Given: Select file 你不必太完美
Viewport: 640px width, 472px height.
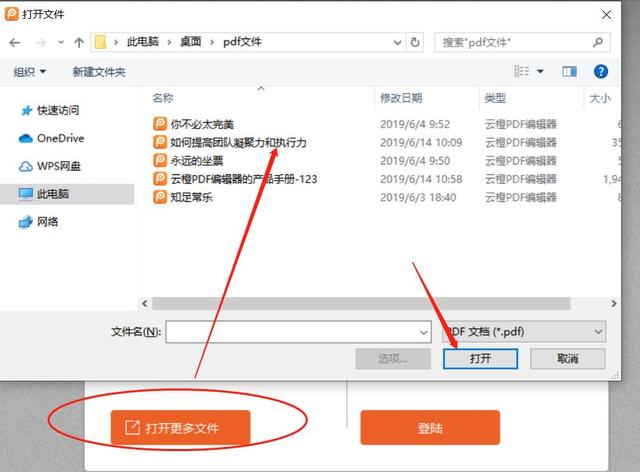Looking at the screenshot, I should coord(202,124).
